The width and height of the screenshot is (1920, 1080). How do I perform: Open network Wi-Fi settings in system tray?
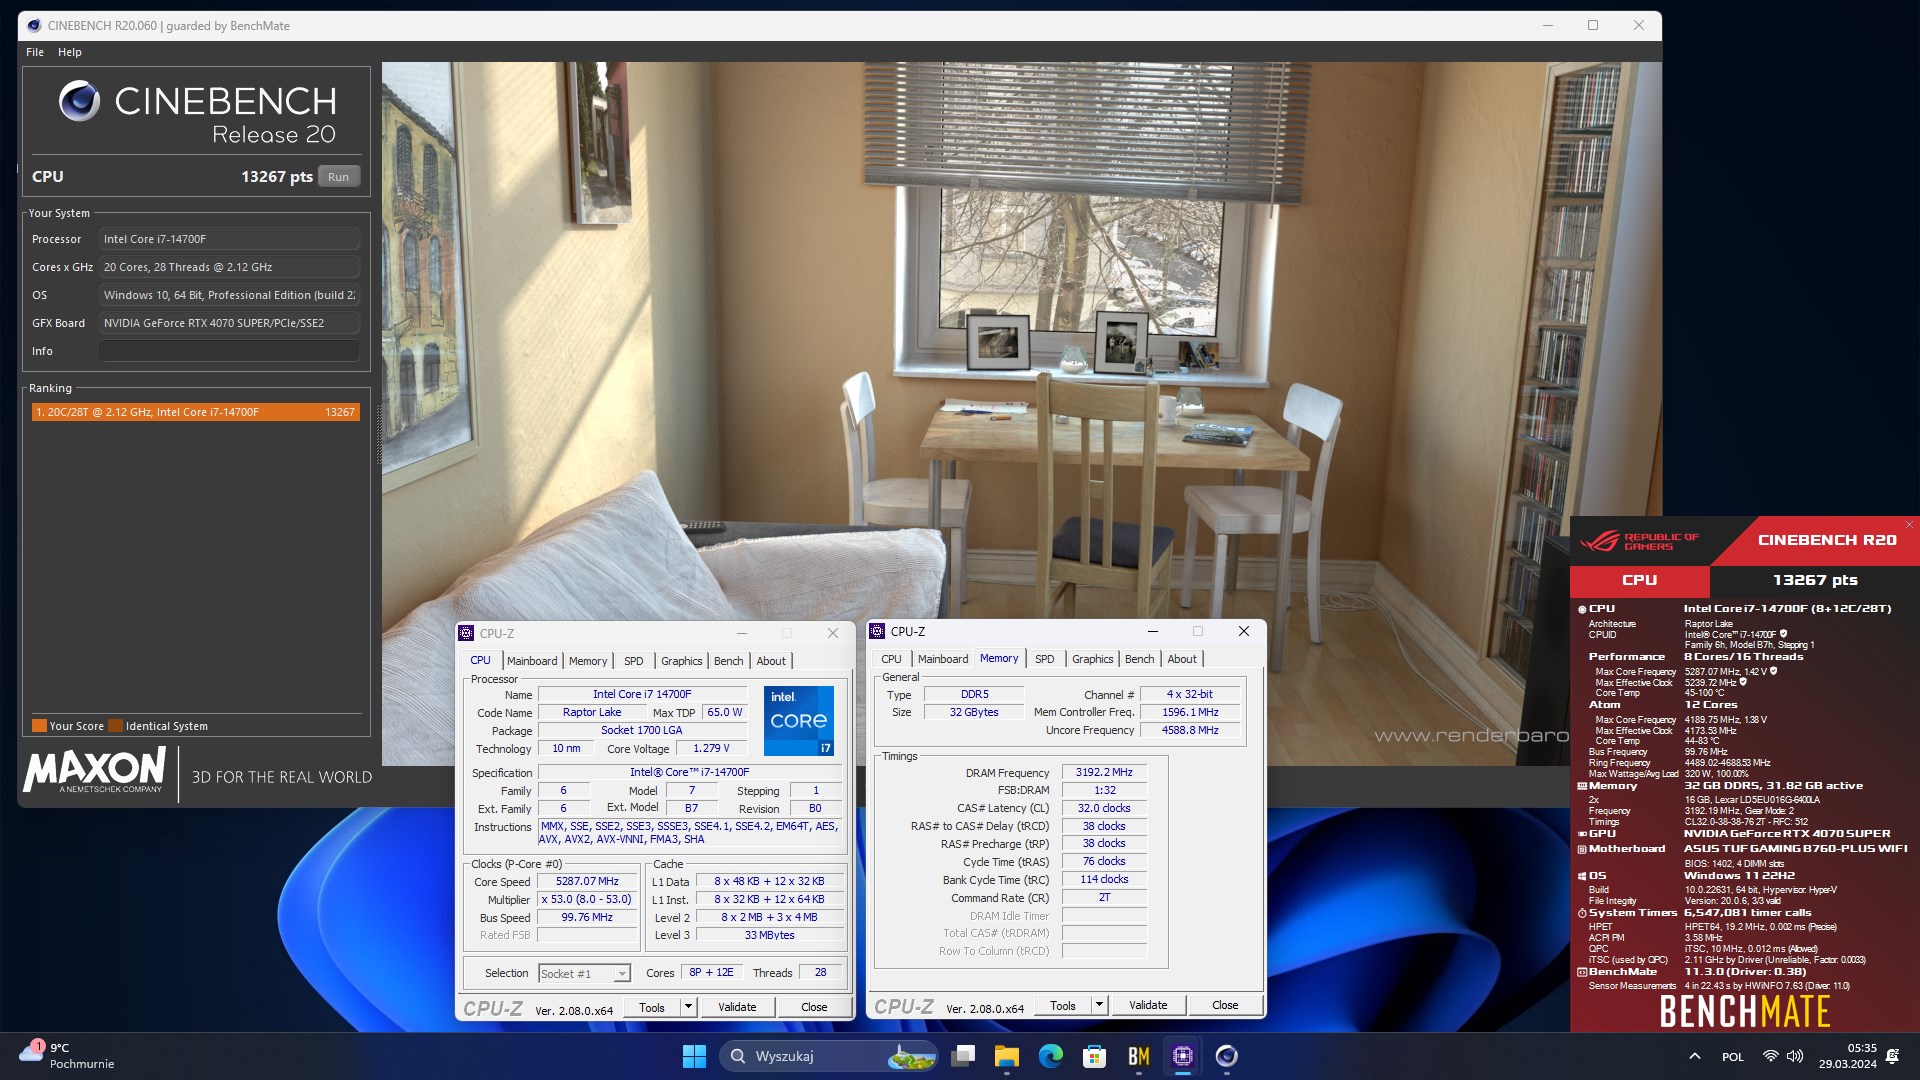[x=1770, y=1056]
